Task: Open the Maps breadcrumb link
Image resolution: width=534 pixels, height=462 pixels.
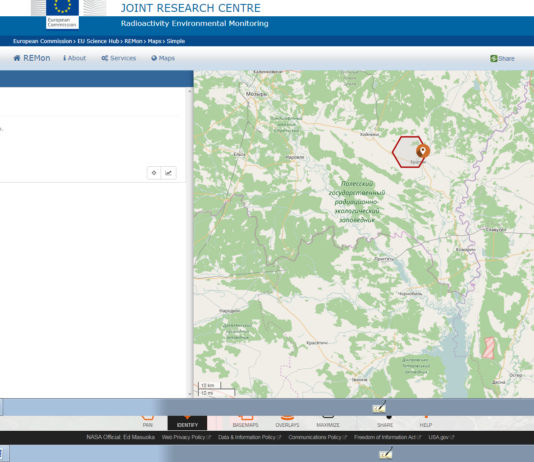Action: click(154, 41)
